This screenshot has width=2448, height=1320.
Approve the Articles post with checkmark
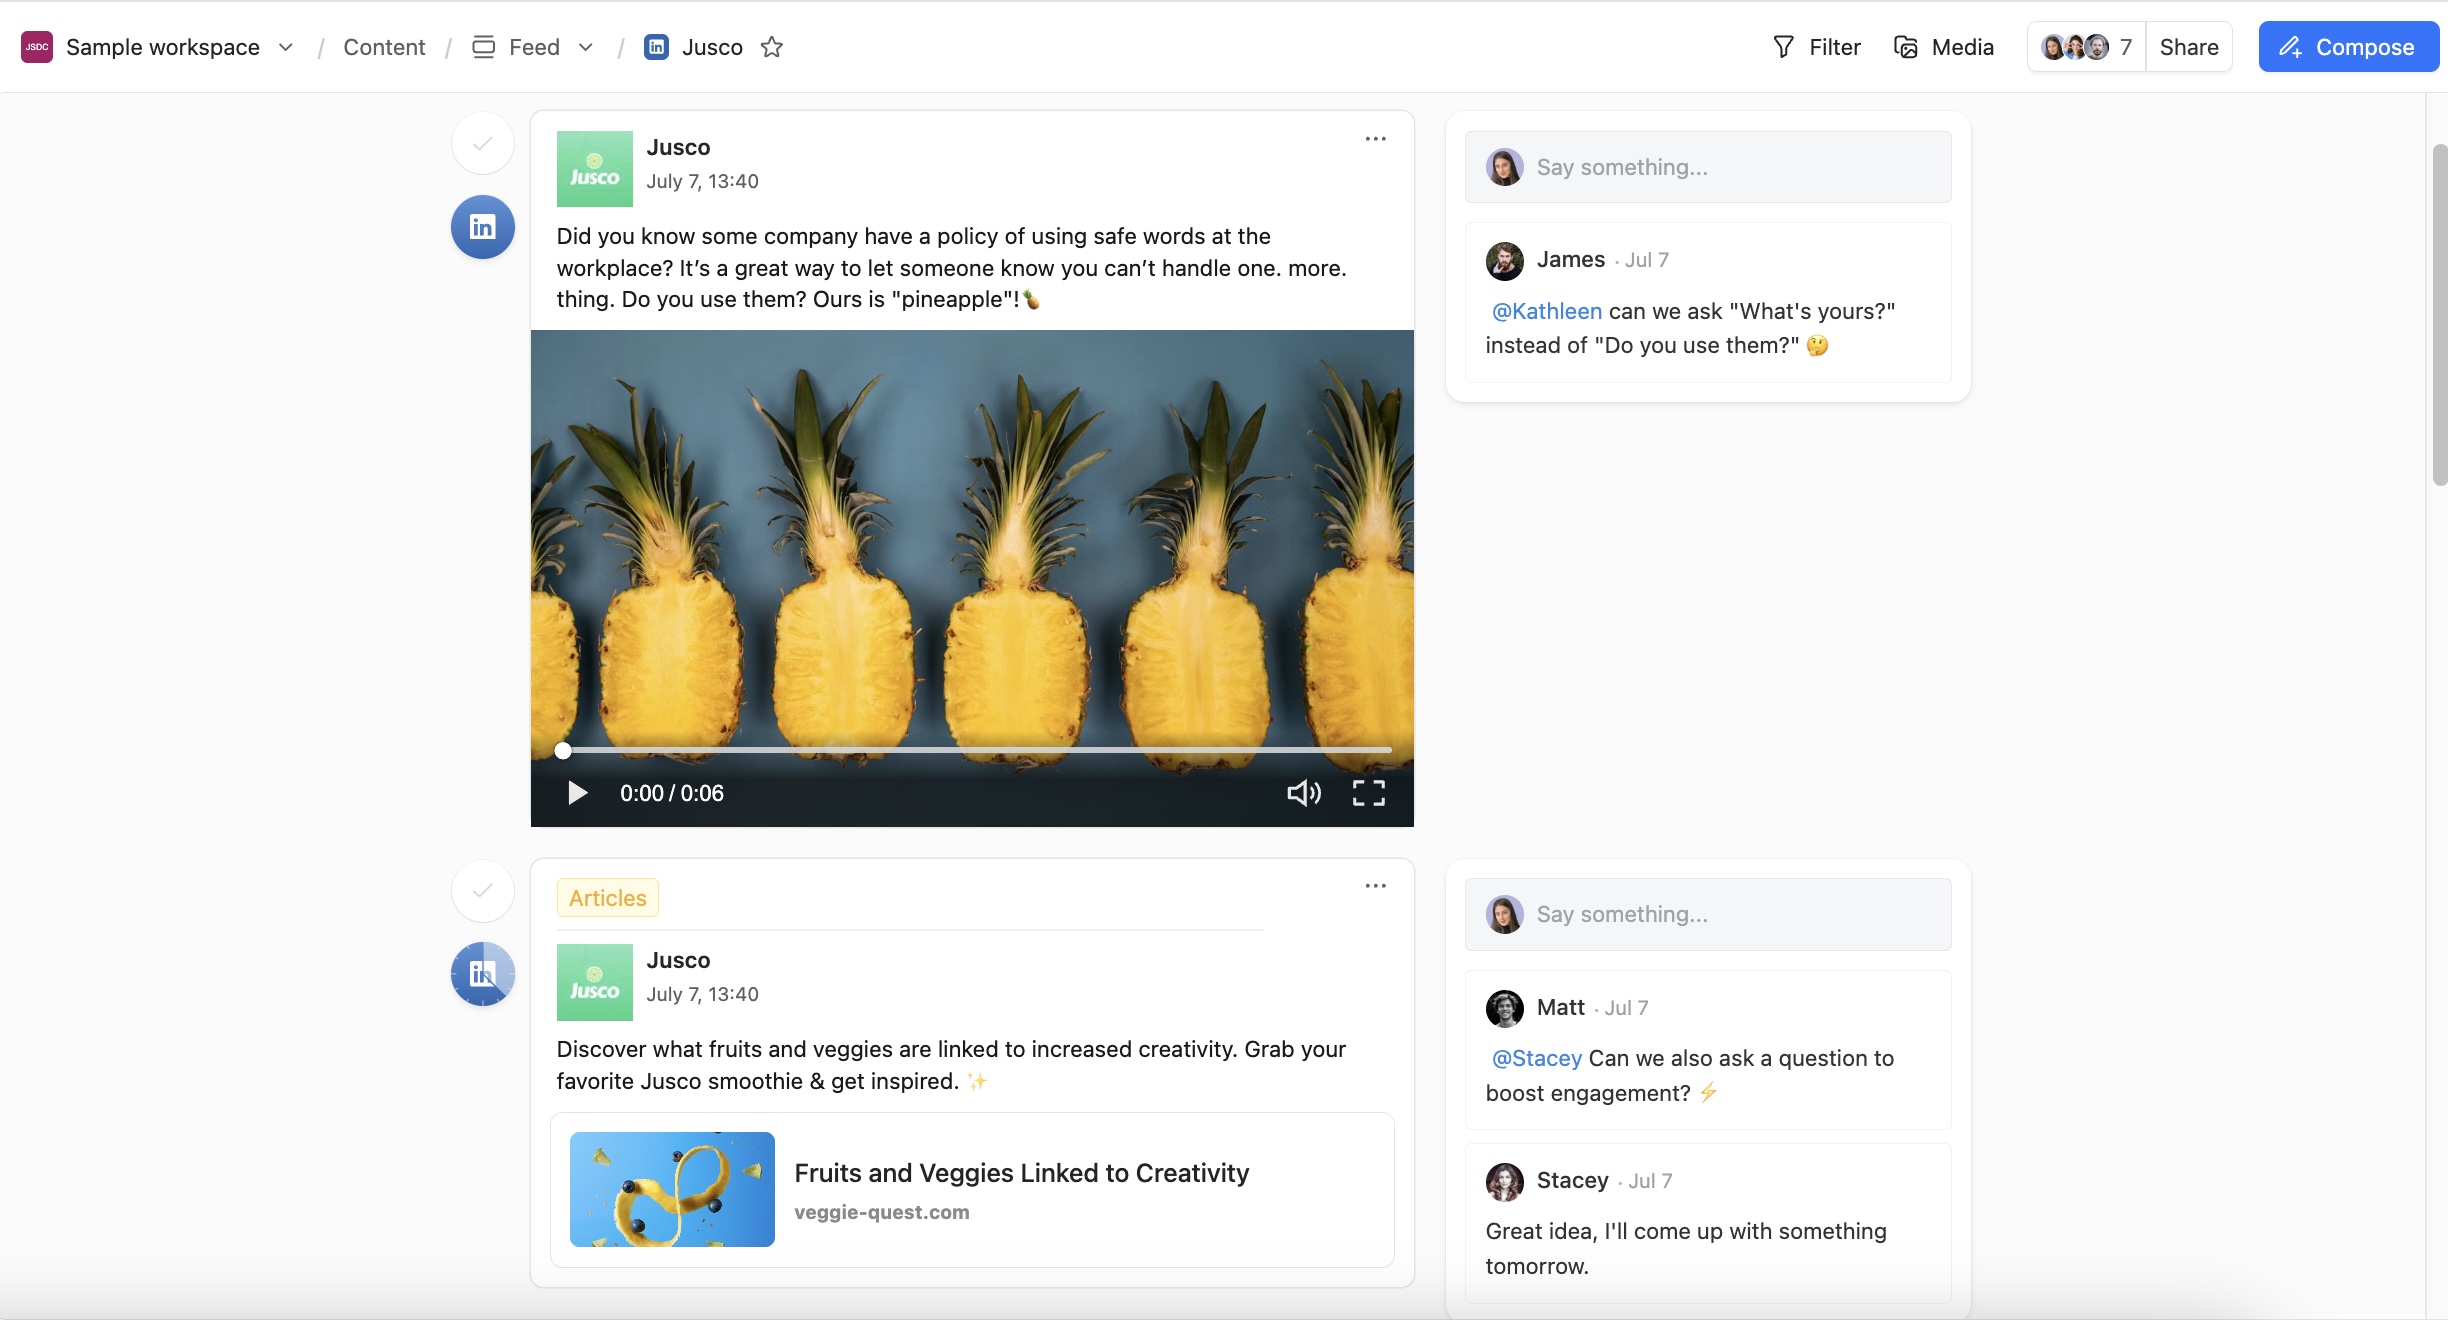(x=483, y=891)
